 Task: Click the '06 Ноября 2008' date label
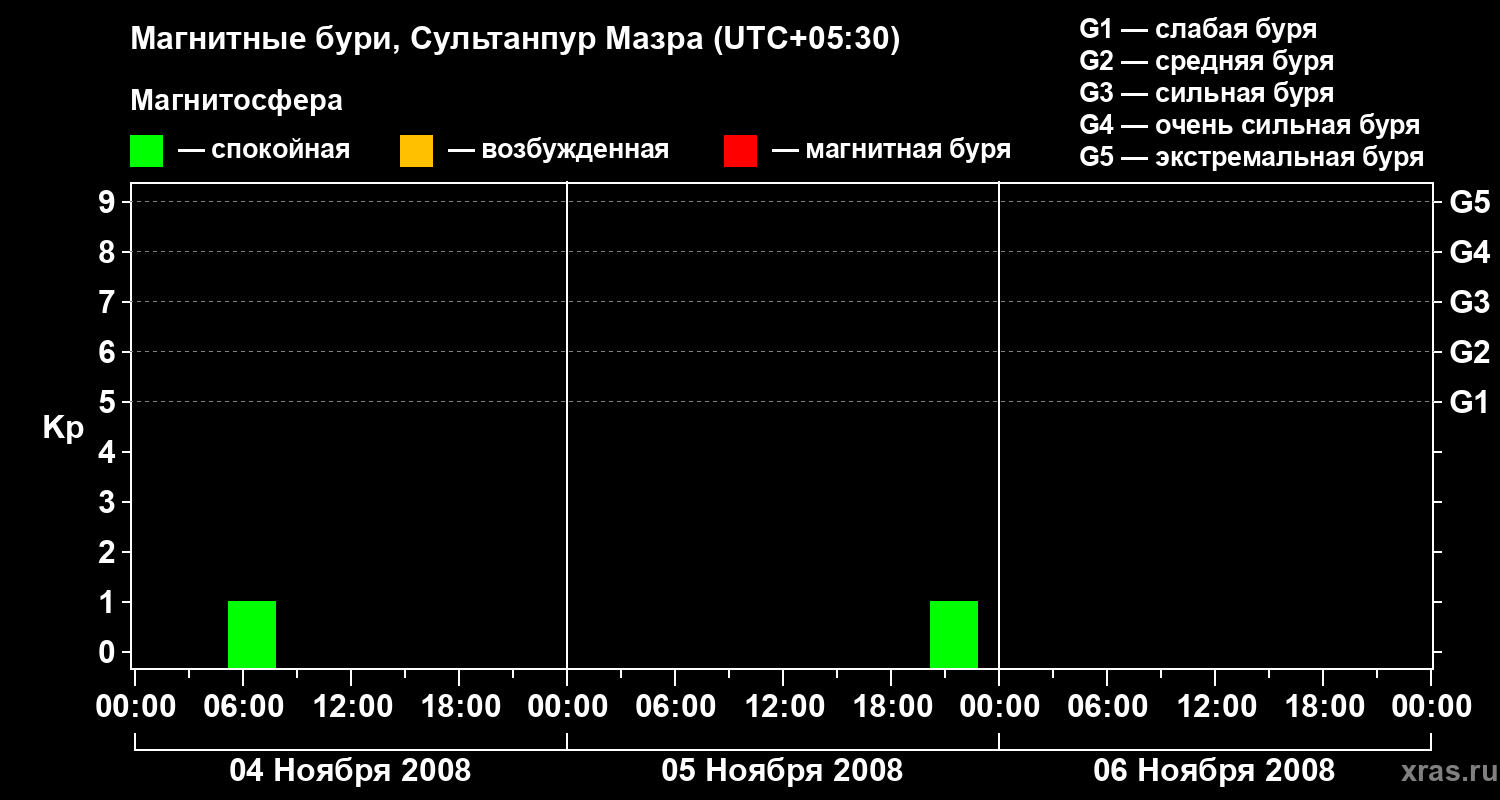point(1214,770)
